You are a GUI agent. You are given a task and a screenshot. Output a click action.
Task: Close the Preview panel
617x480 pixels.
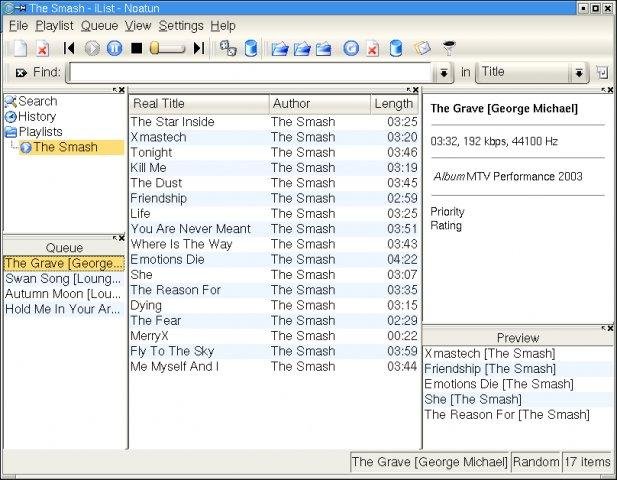tap(610, 328)
